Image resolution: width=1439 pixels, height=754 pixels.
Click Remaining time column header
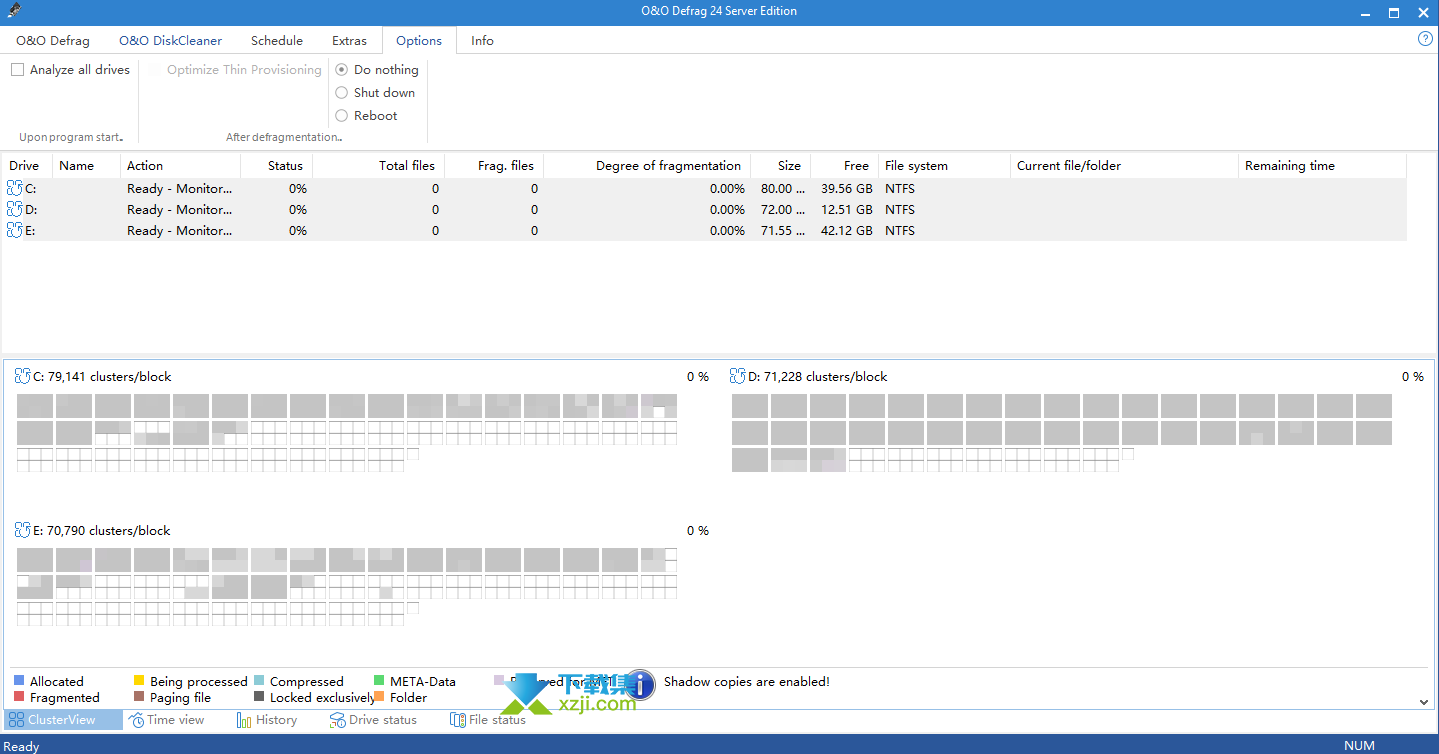tap(1322, 166)
